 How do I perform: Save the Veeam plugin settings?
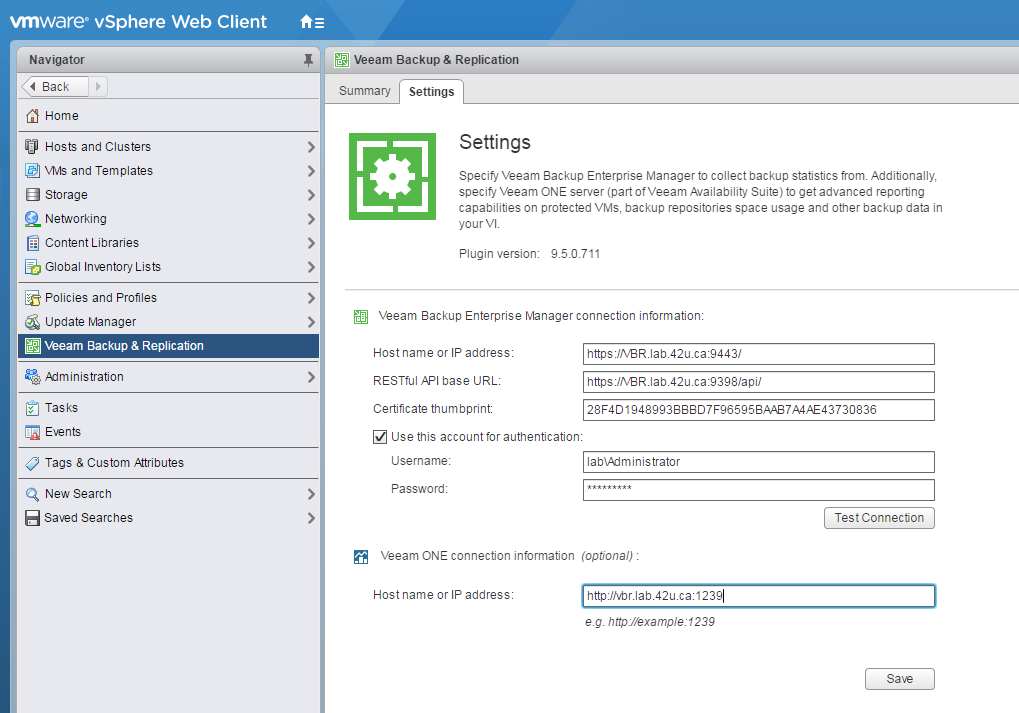[x=898, y=678]
